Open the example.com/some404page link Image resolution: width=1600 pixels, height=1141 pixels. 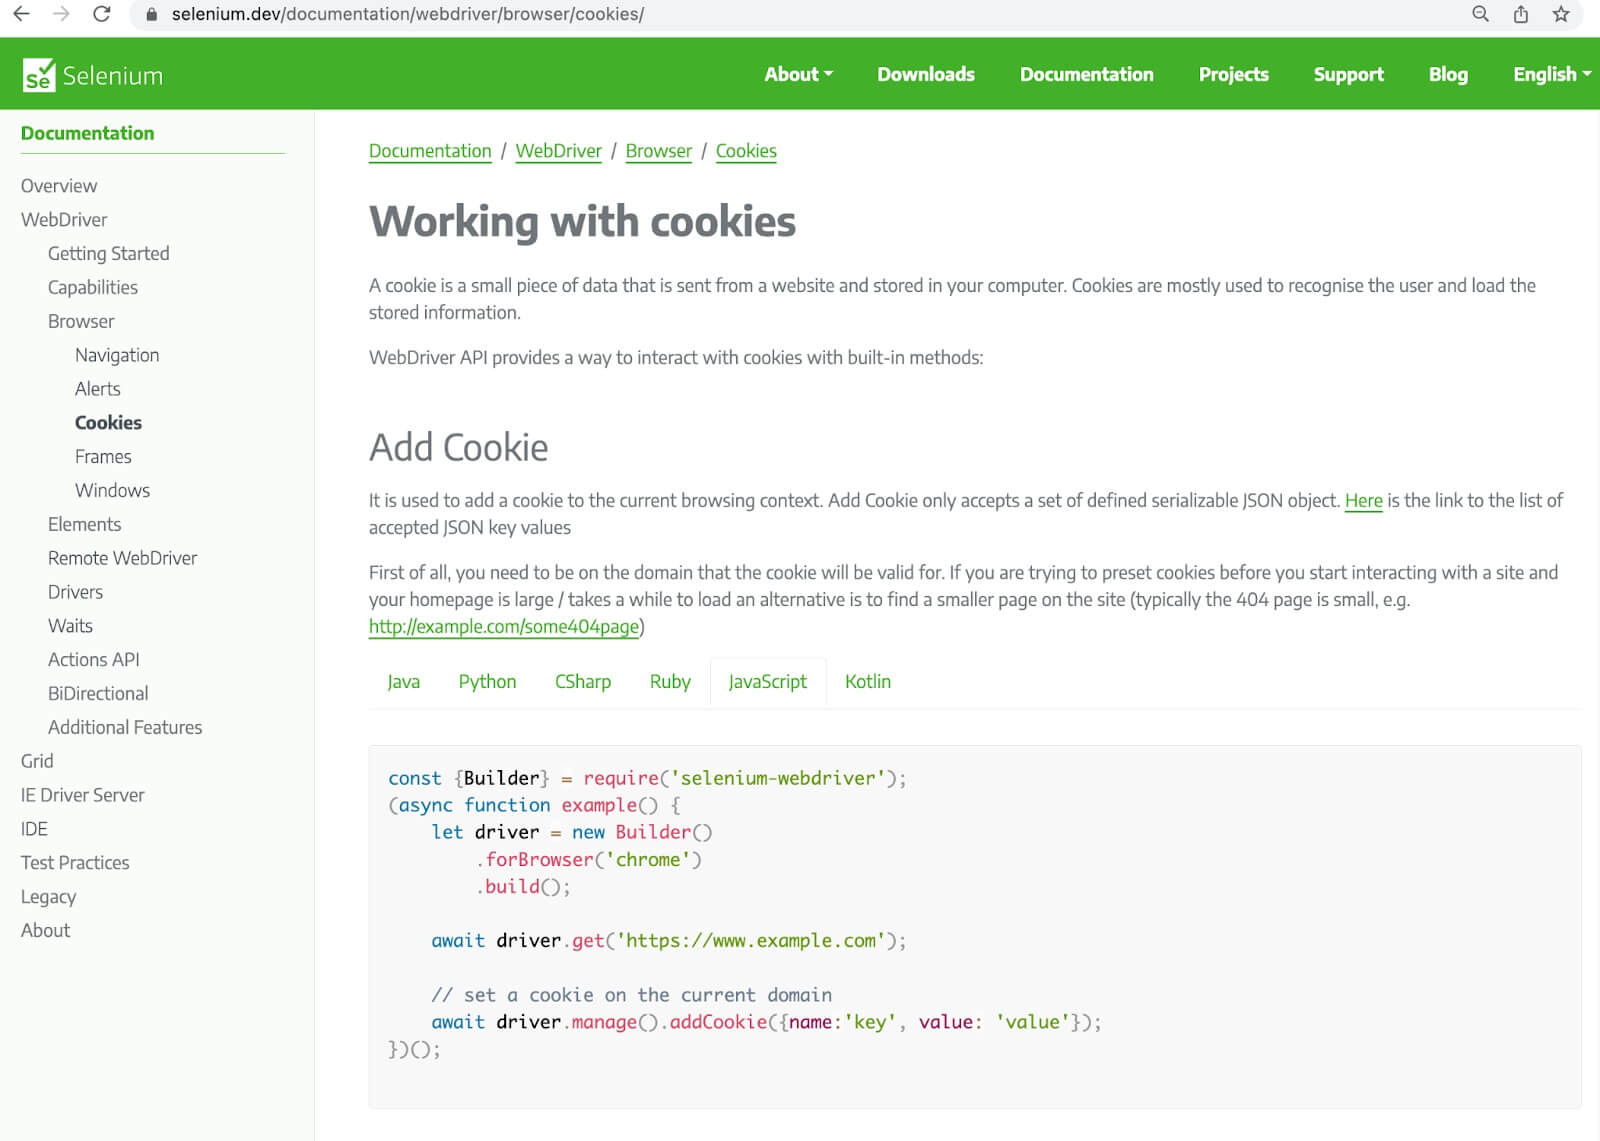tap(504, 626)
